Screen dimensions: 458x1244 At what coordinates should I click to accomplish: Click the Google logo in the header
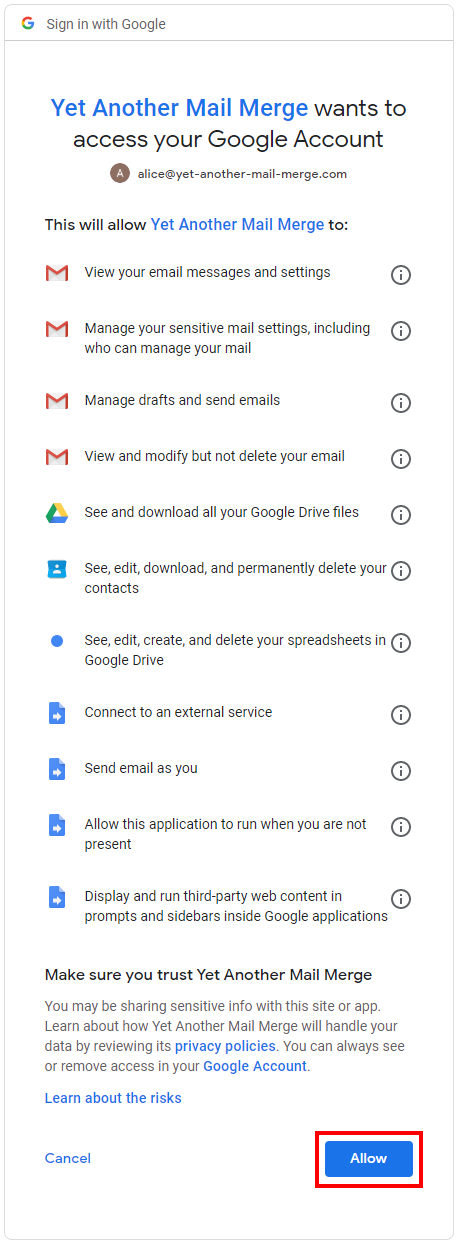(28, 23)
